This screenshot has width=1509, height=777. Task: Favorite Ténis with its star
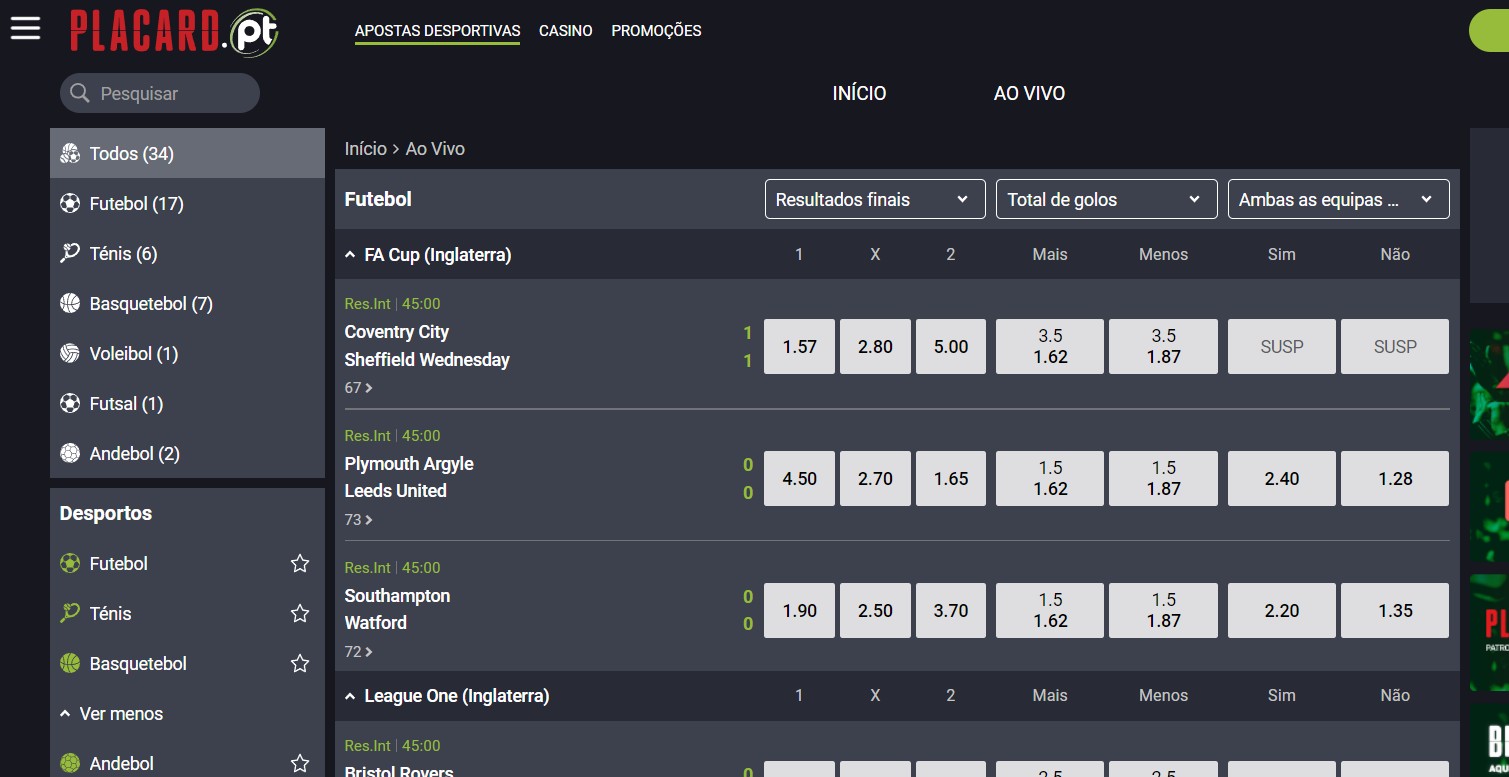300,613
